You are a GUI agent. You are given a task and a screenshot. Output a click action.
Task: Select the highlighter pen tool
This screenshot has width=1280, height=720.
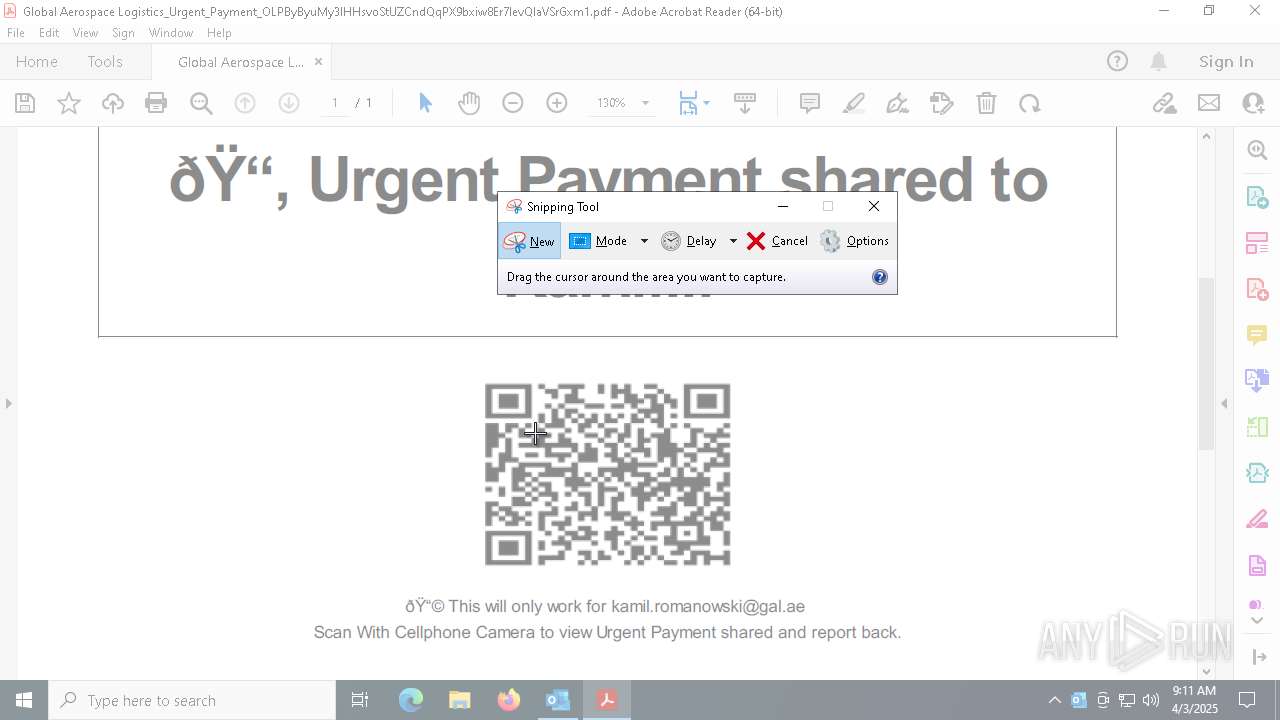(x=854, y=103)
